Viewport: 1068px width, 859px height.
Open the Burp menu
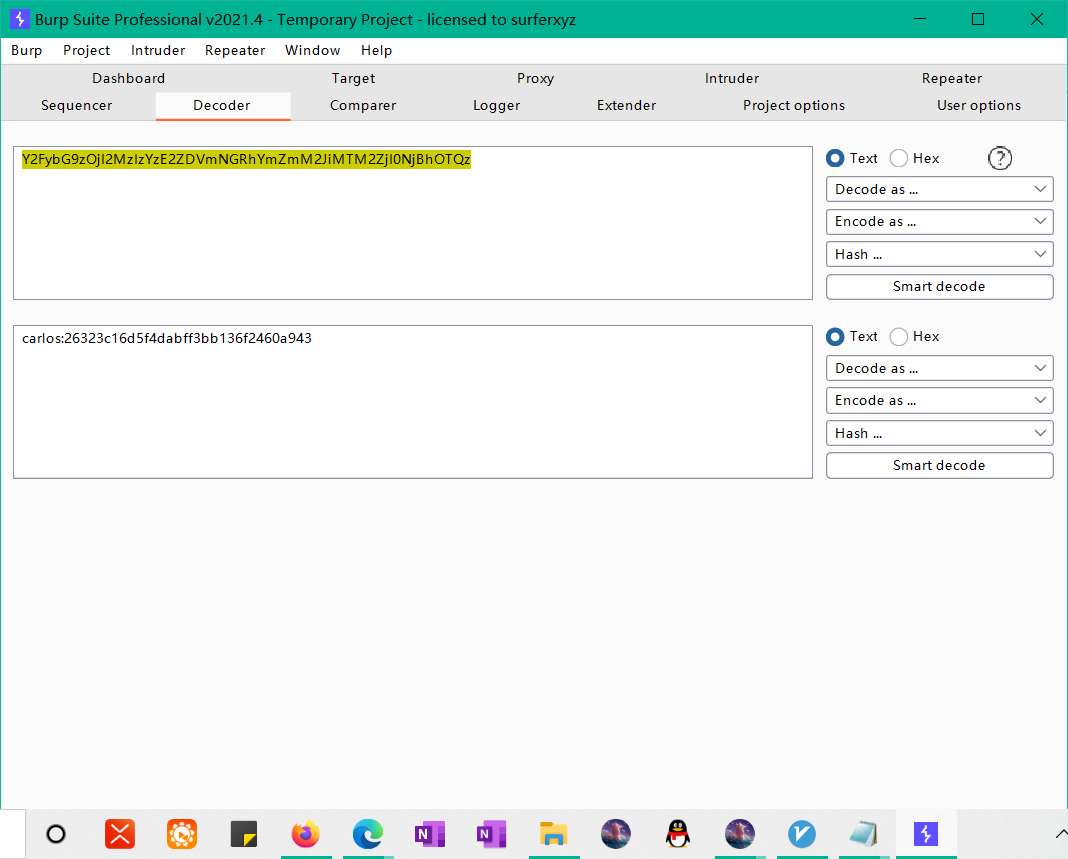(x=27, y=50)
